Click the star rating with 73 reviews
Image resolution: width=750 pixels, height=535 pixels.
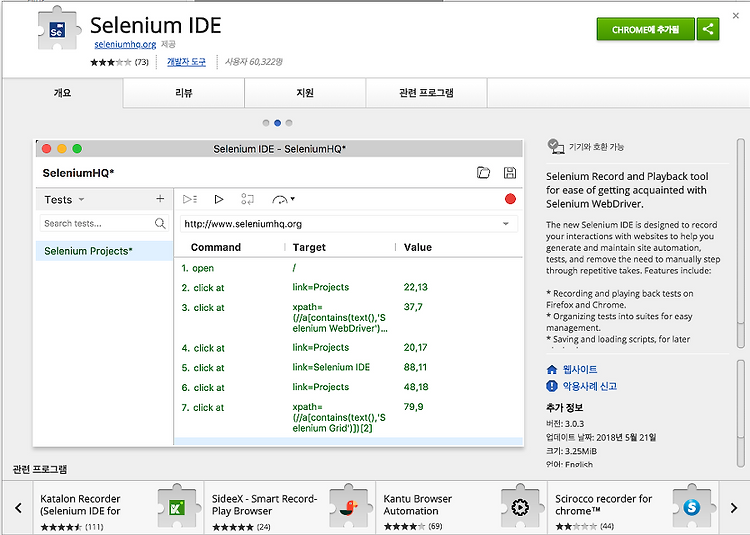pyautogui.click(x=120, y=62)
